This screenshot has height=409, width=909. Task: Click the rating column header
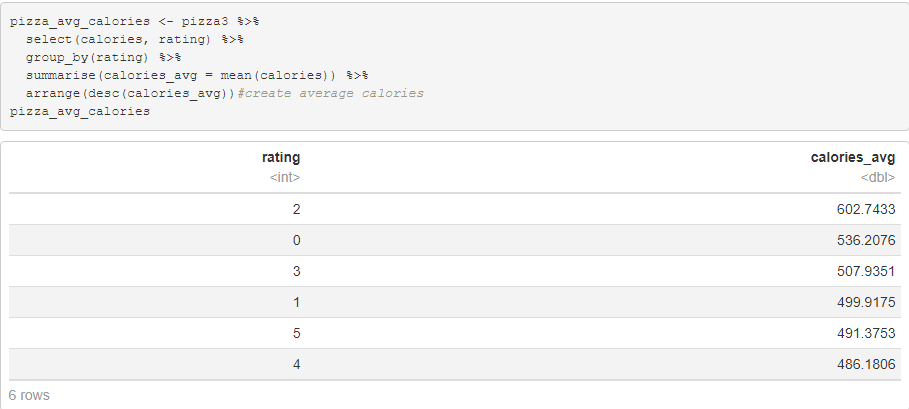(x=280, y=157)
